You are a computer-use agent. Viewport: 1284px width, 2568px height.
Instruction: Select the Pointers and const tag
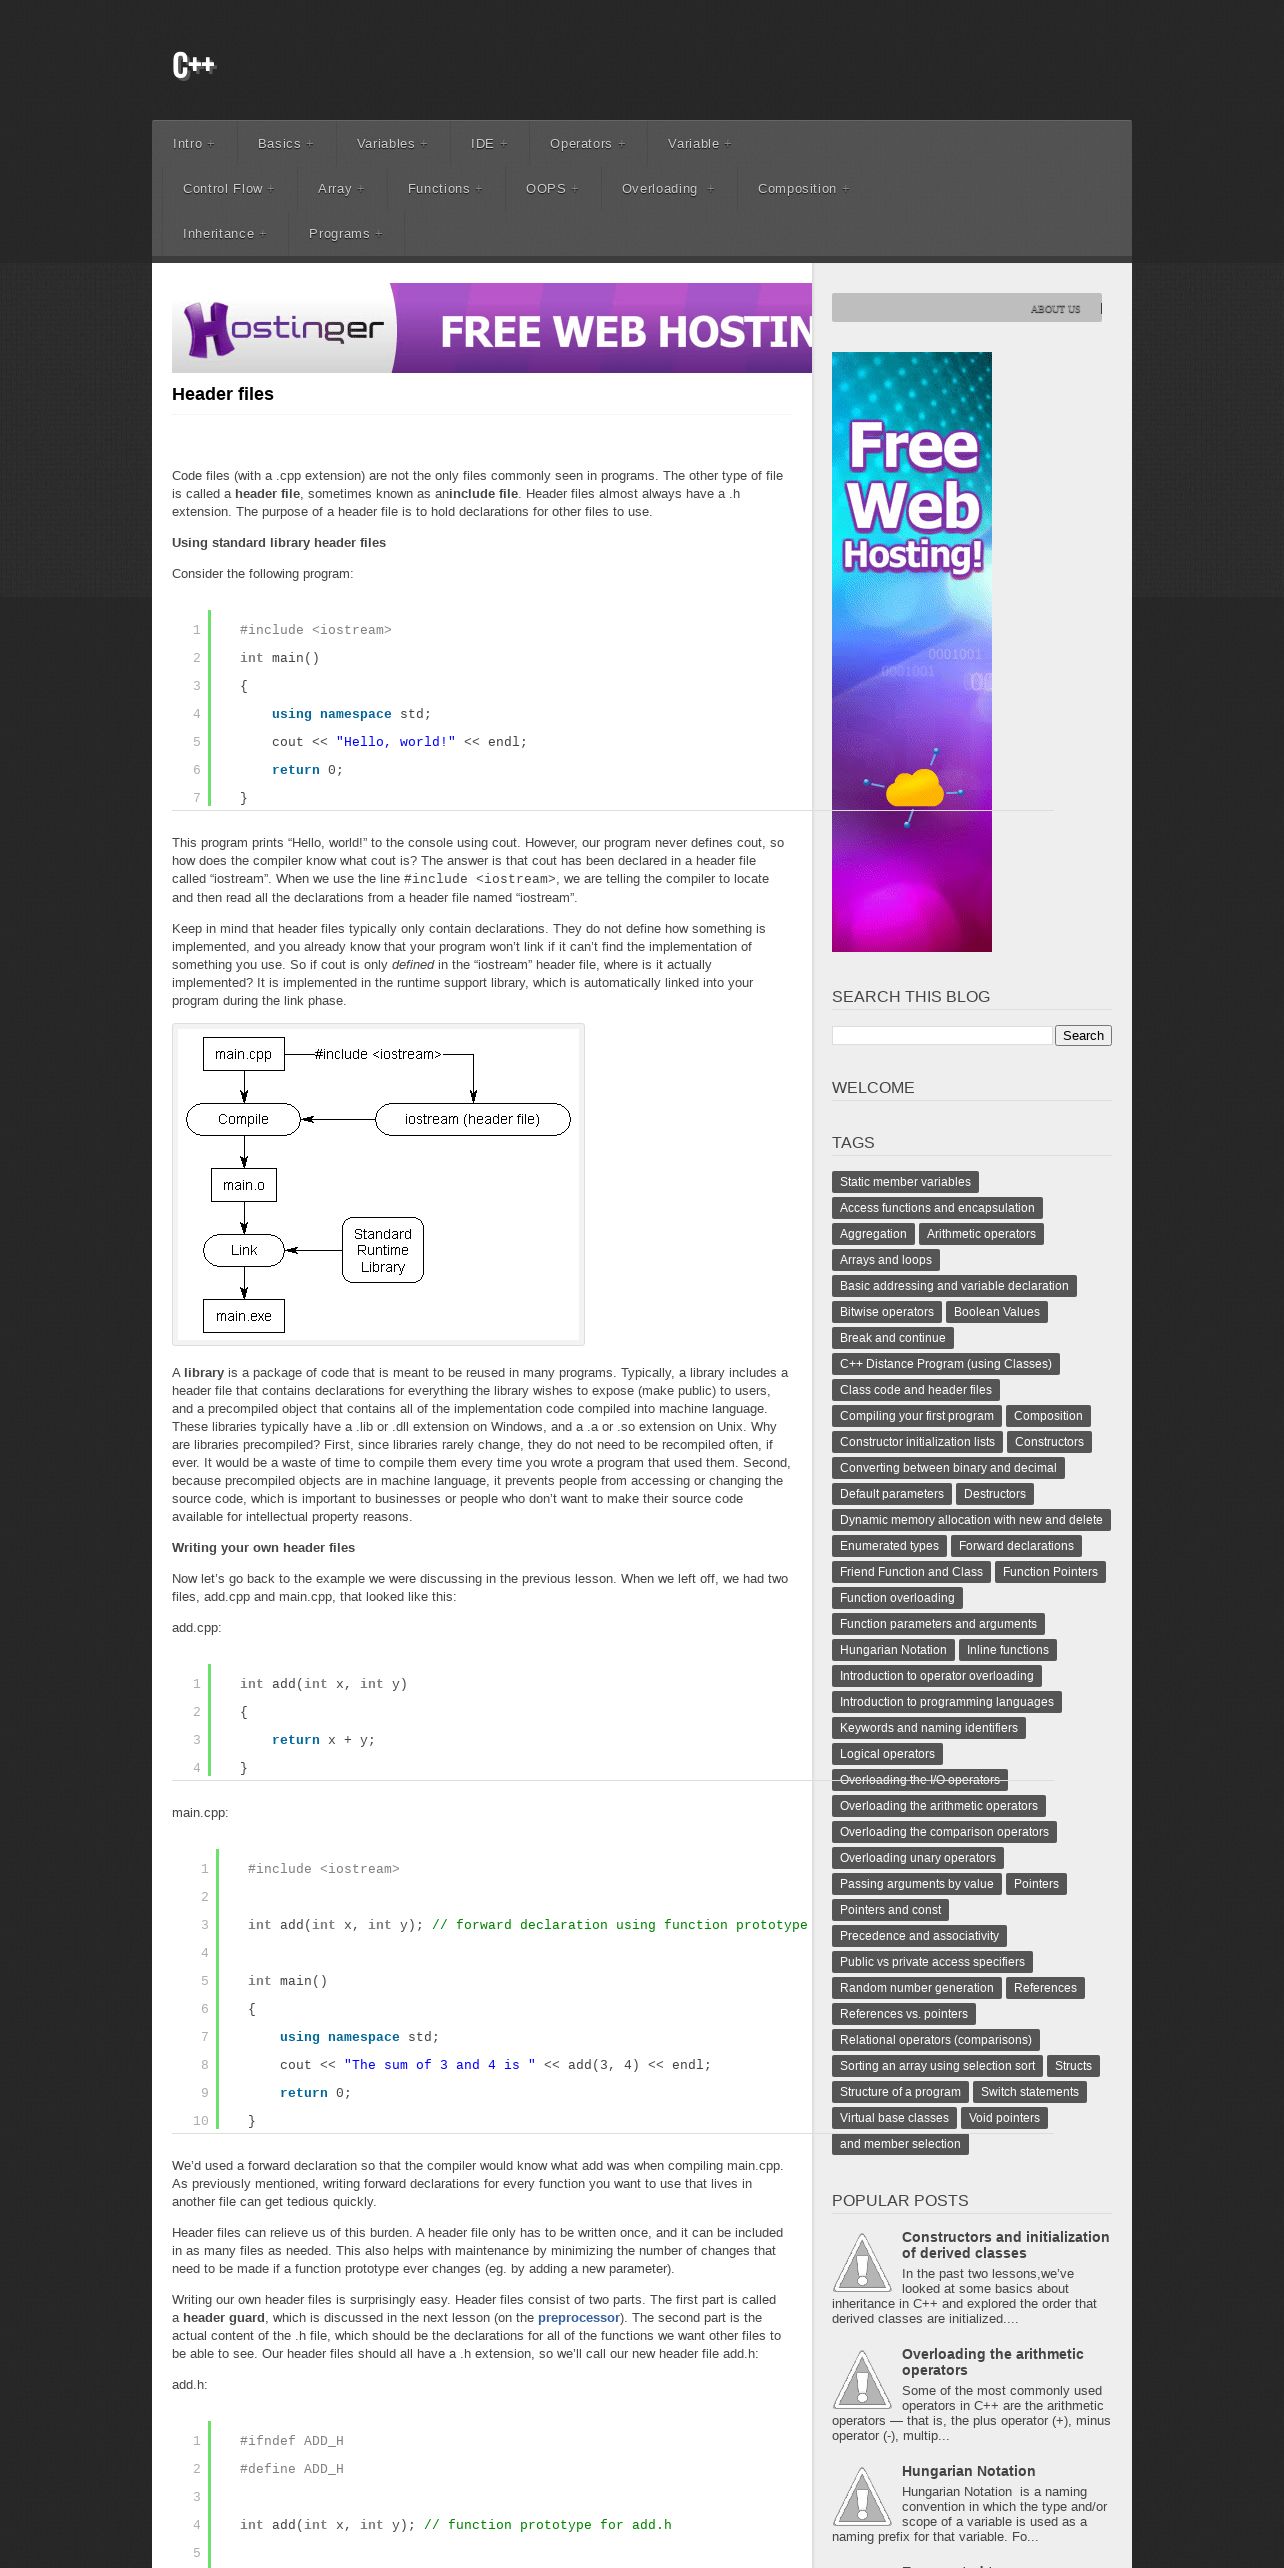point(890,1910)
